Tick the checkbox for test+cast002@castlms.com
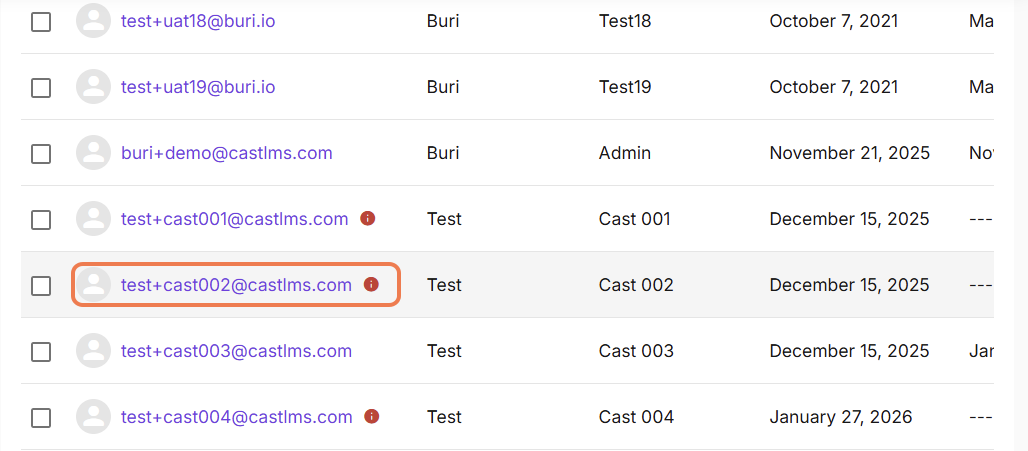1028x451 pixels. (x=41, y=285)
